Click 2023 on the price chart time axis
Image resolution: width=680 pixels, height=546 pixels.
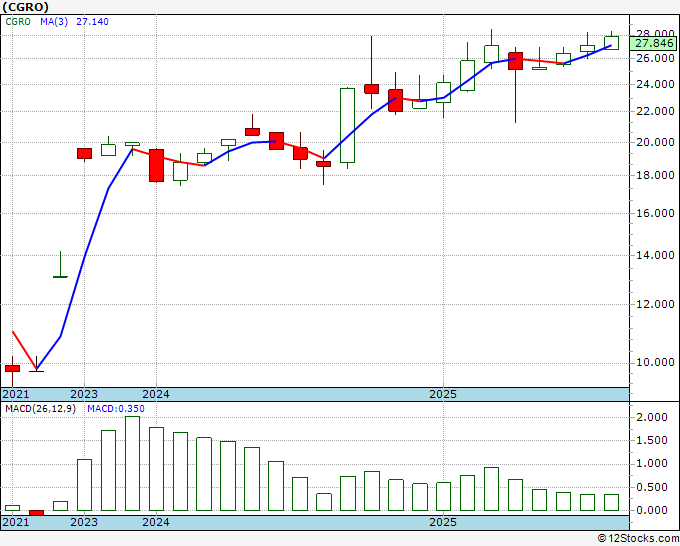[x=84, y=394]
